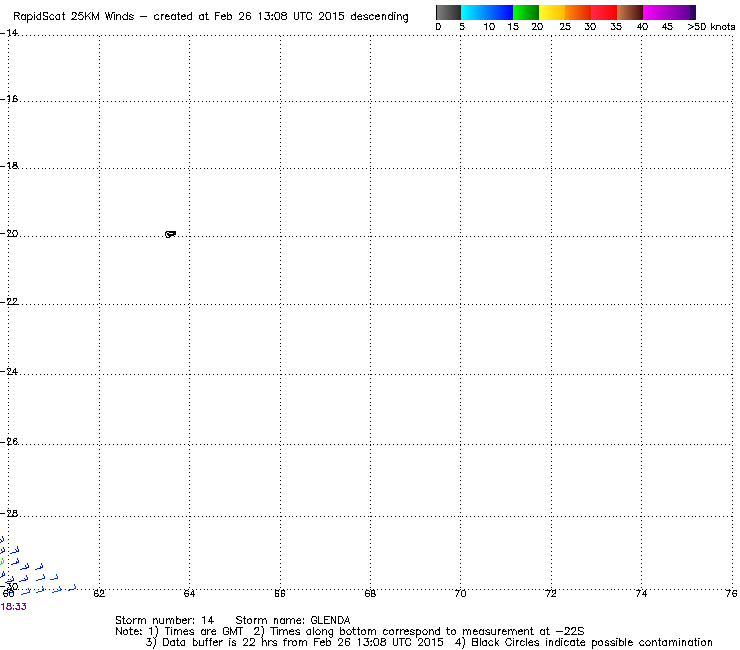The image size is (740, 650).
Task: Click the longitude label 72
Action: [551, 594]
